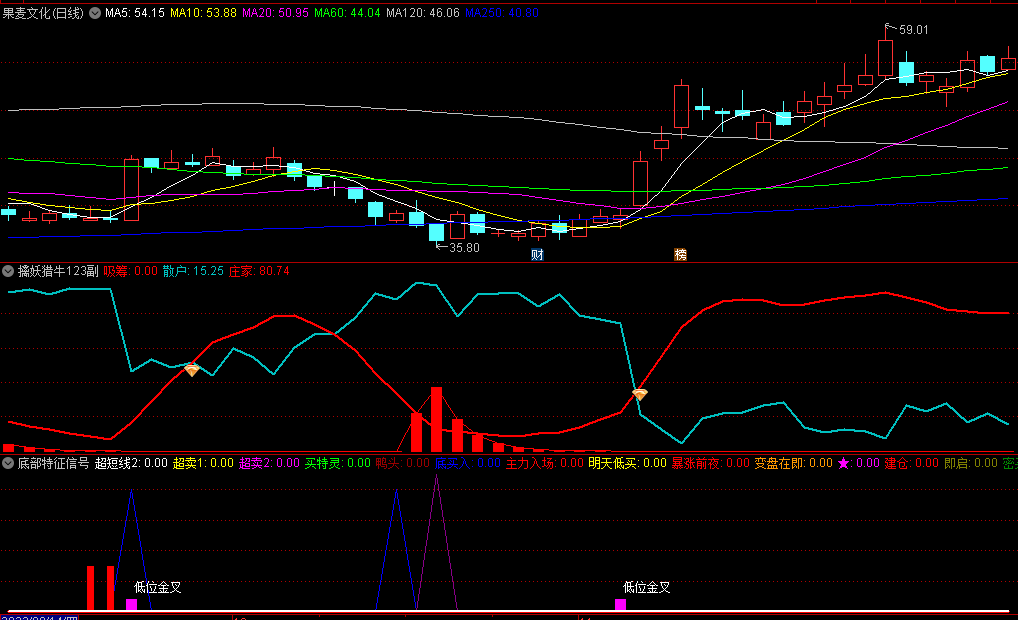
Task: Select the MA10: 53.88 label
Action: coord(203,13)
